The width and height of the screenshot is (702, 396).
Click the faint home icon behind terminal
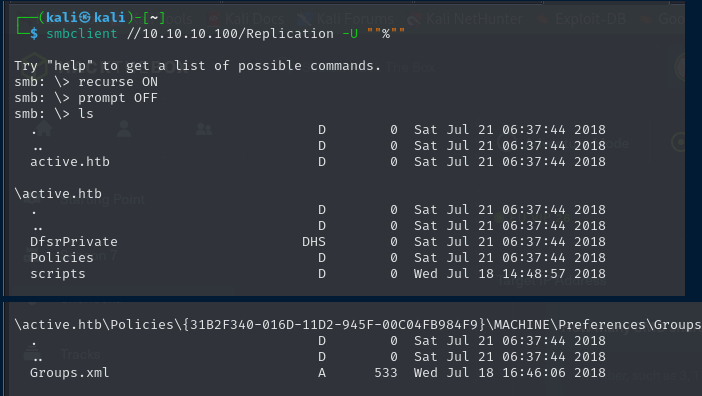(44, 128)
